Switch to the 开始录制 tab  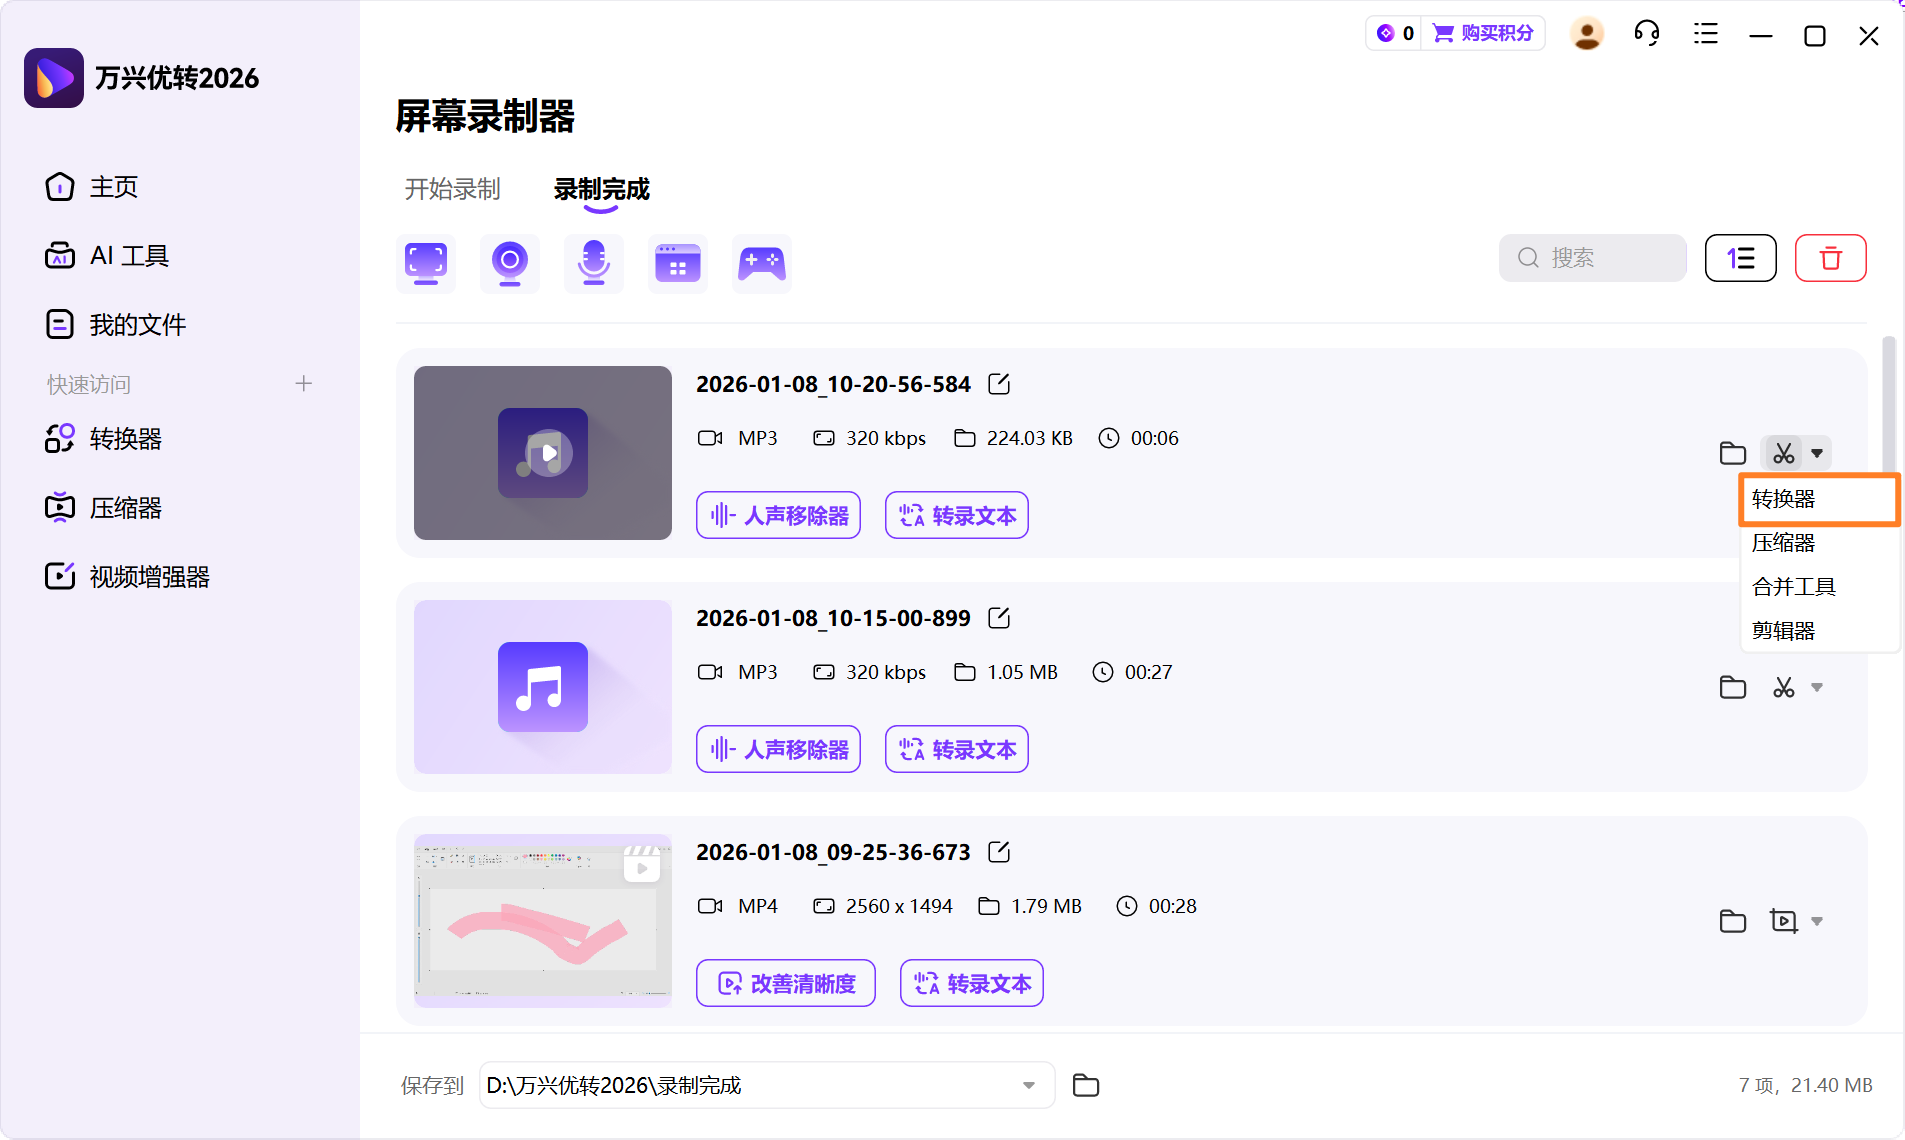(452, 189)
